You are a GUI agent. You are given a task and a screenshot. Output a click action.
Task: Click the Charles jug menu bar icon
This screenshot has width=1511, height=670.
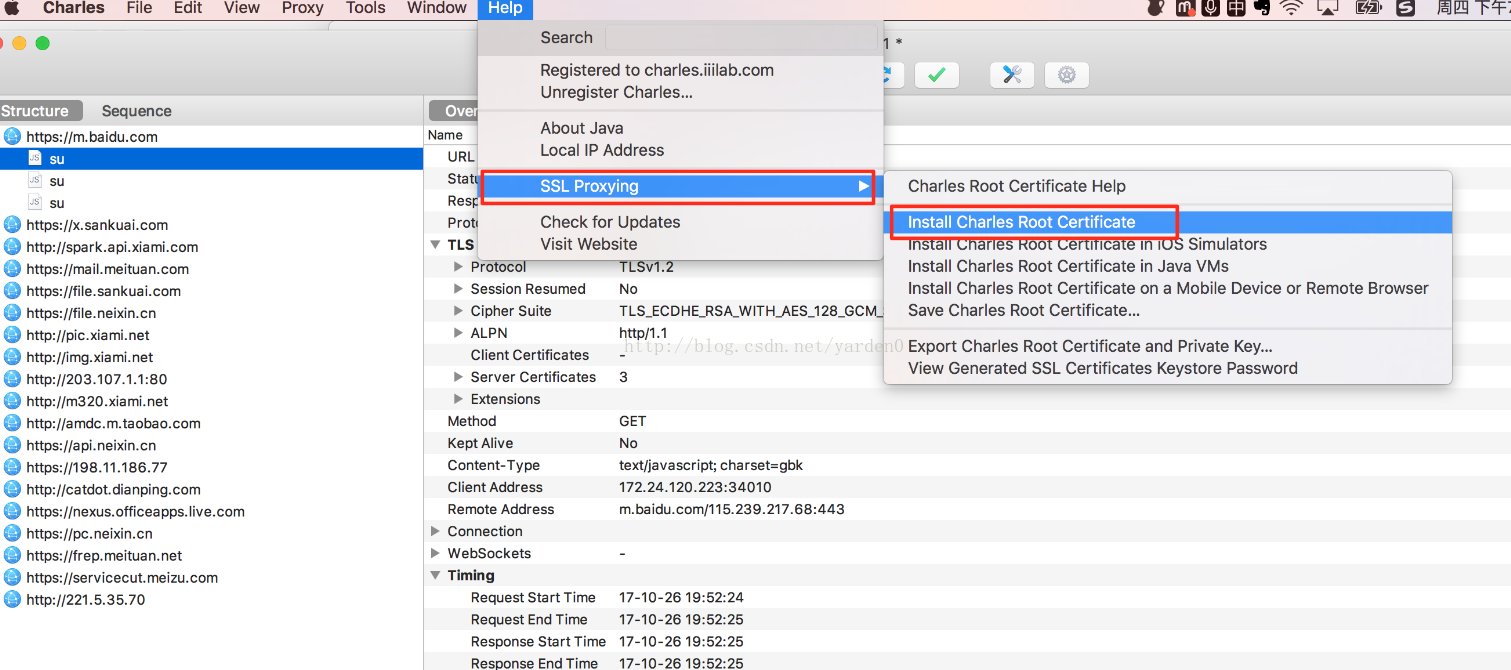pyautogui.click(x=1156, y=8)
